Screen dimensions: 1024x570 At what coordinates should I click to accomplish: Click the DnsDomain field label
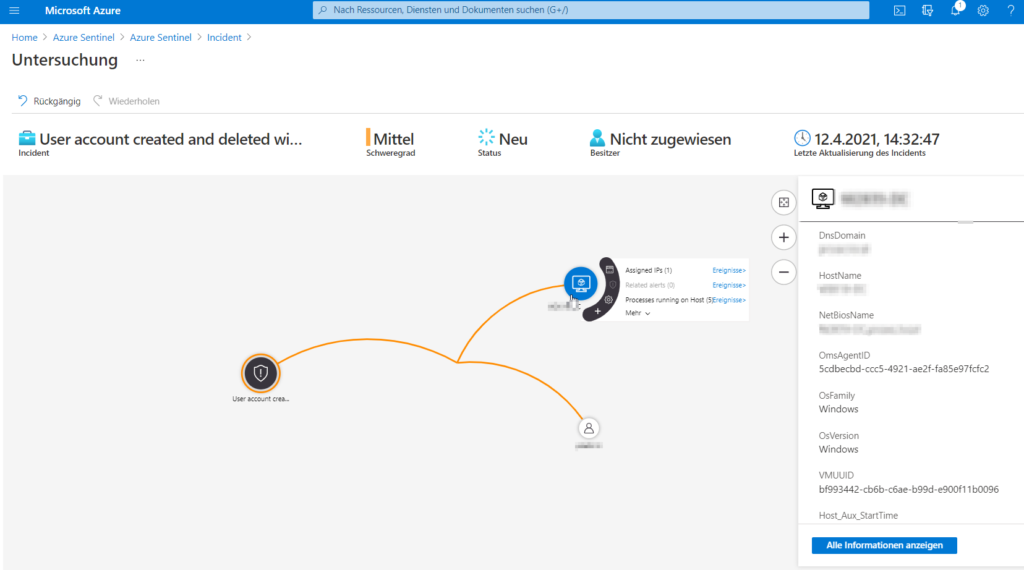(x=842, y=236)
